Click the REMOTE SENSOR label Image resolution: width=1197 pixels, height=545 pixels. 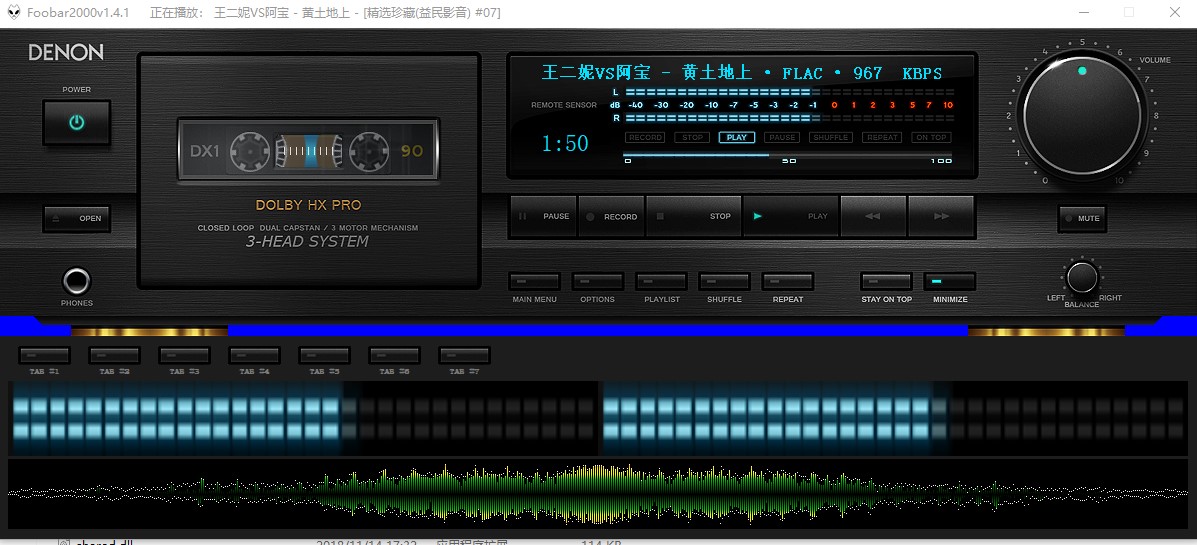564,105
